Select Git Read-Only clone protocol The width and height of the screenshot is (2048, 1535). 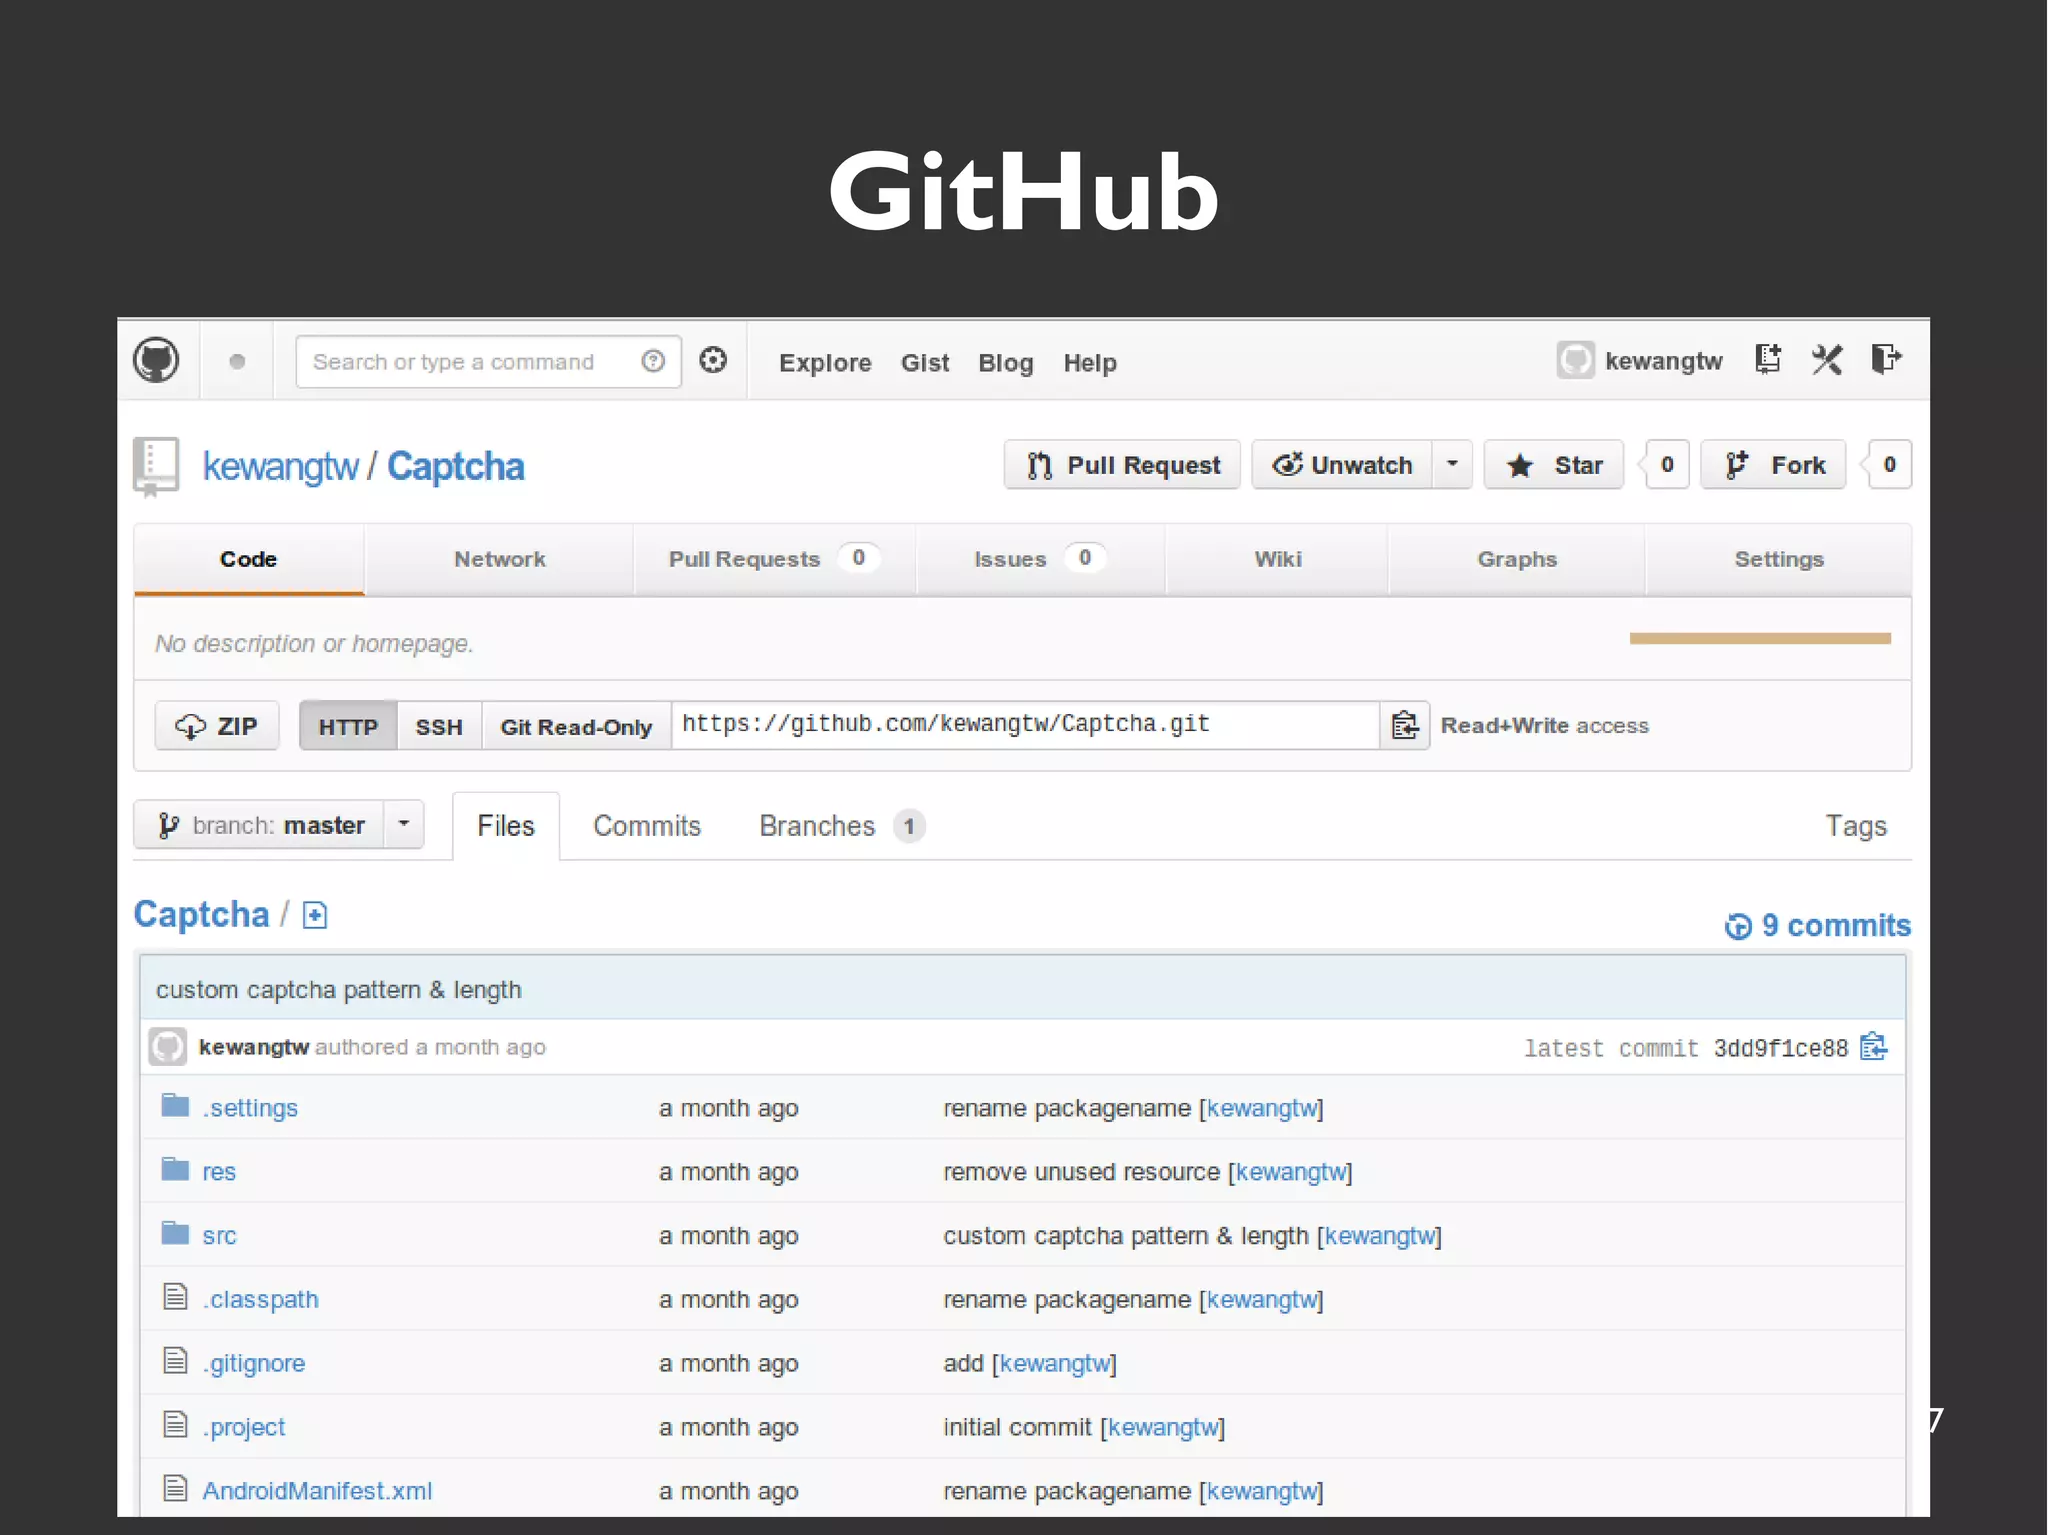click(576, 726)
